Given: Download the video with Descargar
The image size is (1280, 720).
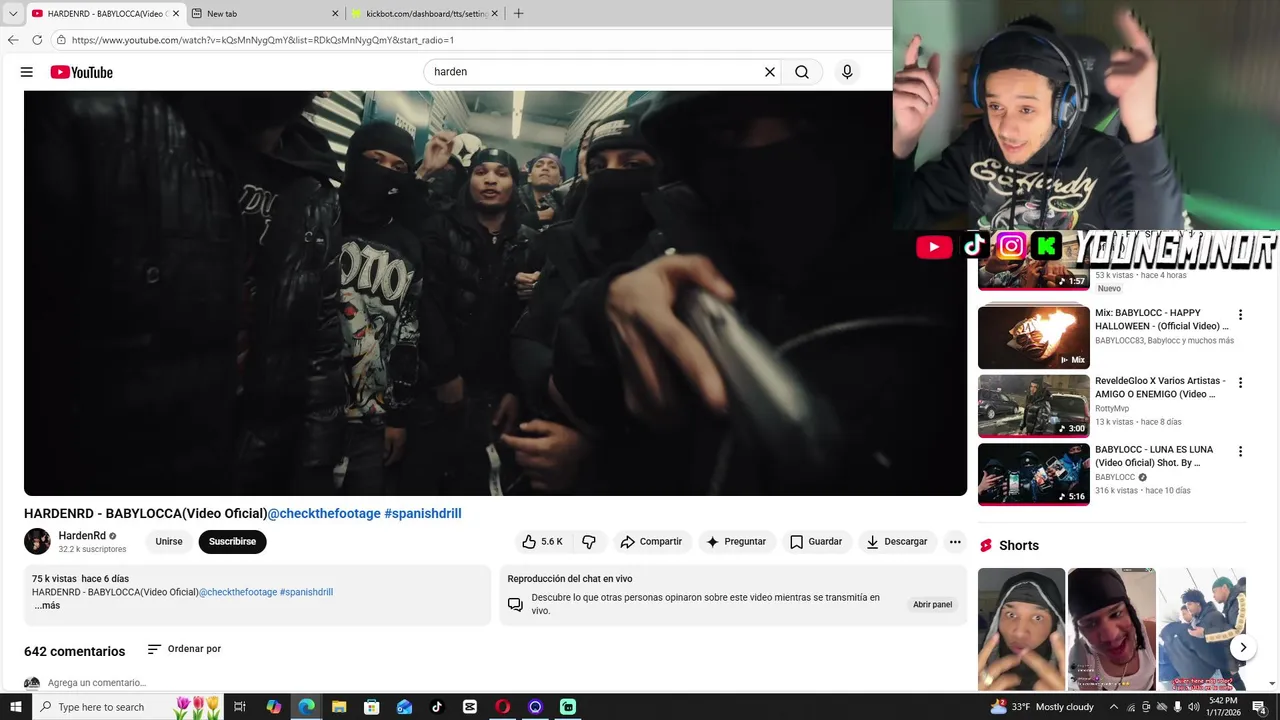Looking at the screenshot, I should pyautogui.click(x=897, y=542).
